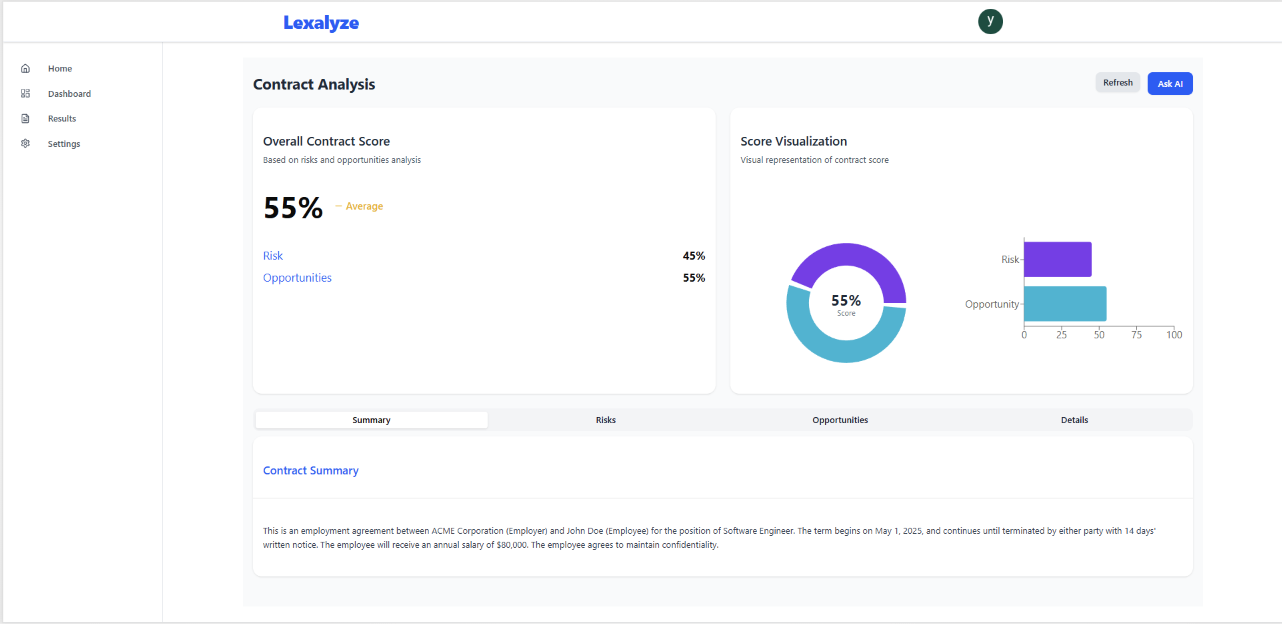Click the Results document icon

point(25,118)
